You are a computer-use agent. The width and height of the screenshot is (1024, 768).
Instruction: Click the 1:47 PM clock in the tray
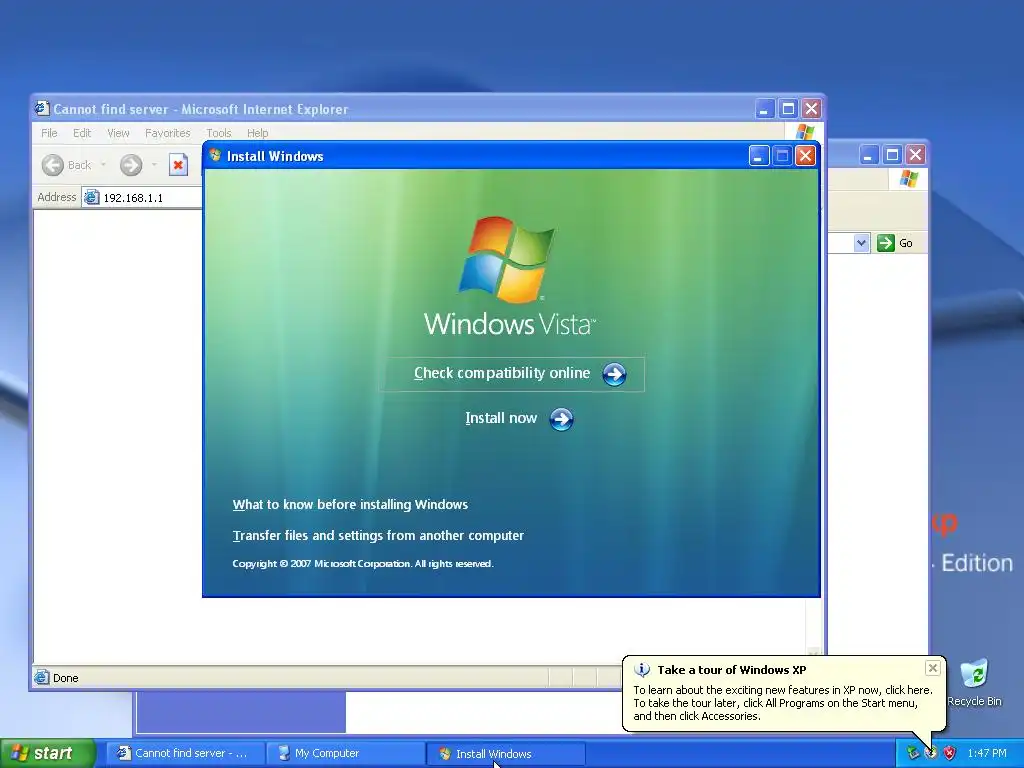[x=987, y=753]
